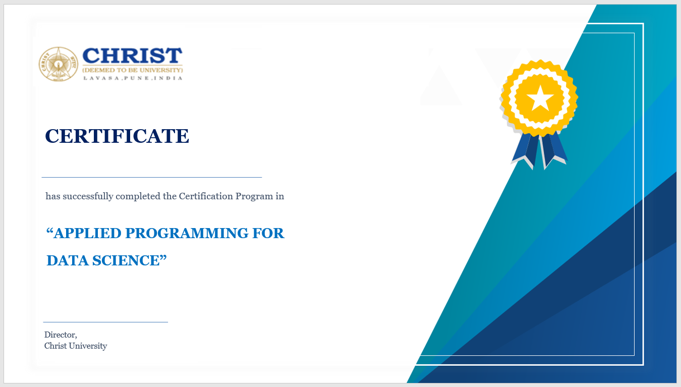The height and width of the screenshot is (387, 681).
Task: Click the "has successfully completed" sentence
Action: [x=165, y=196]
